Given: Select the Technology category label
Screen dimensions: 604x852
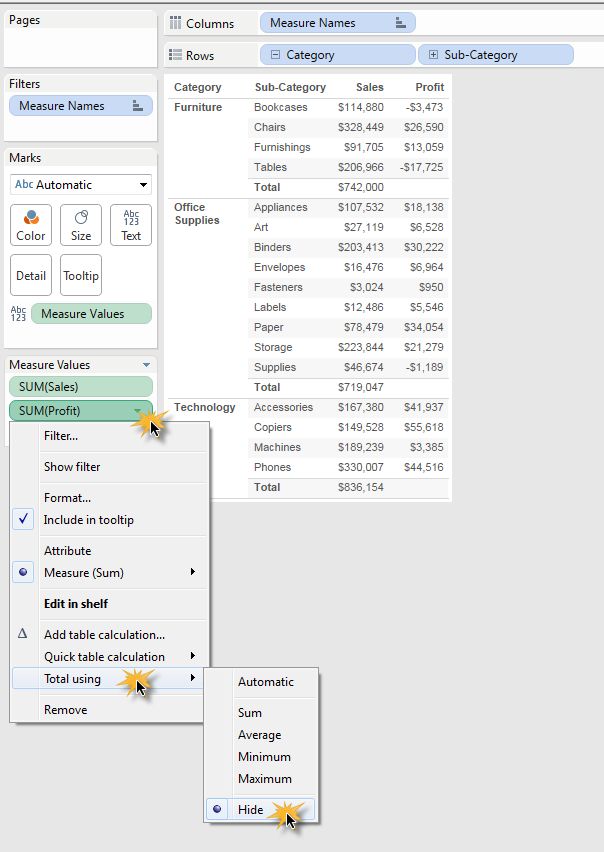Looking at the screenshot, I should tap(205, 407).
